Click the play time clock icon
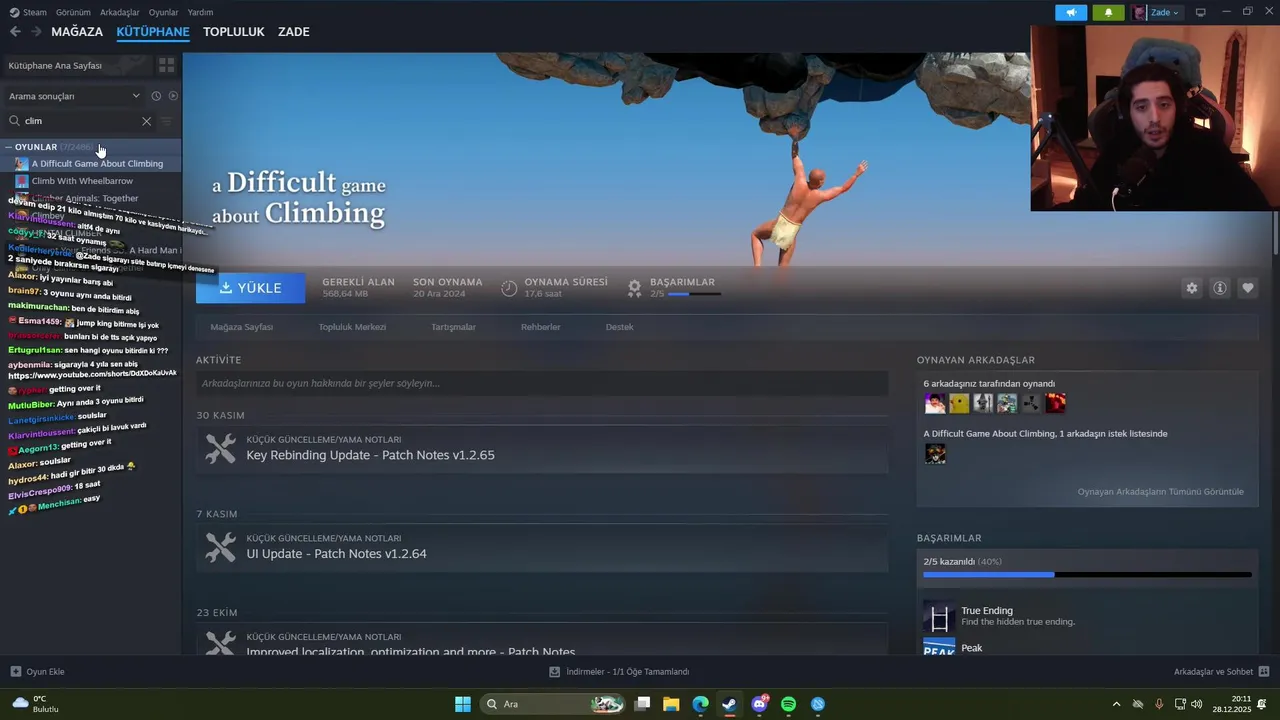The image size is (1280, 720). 509,288
